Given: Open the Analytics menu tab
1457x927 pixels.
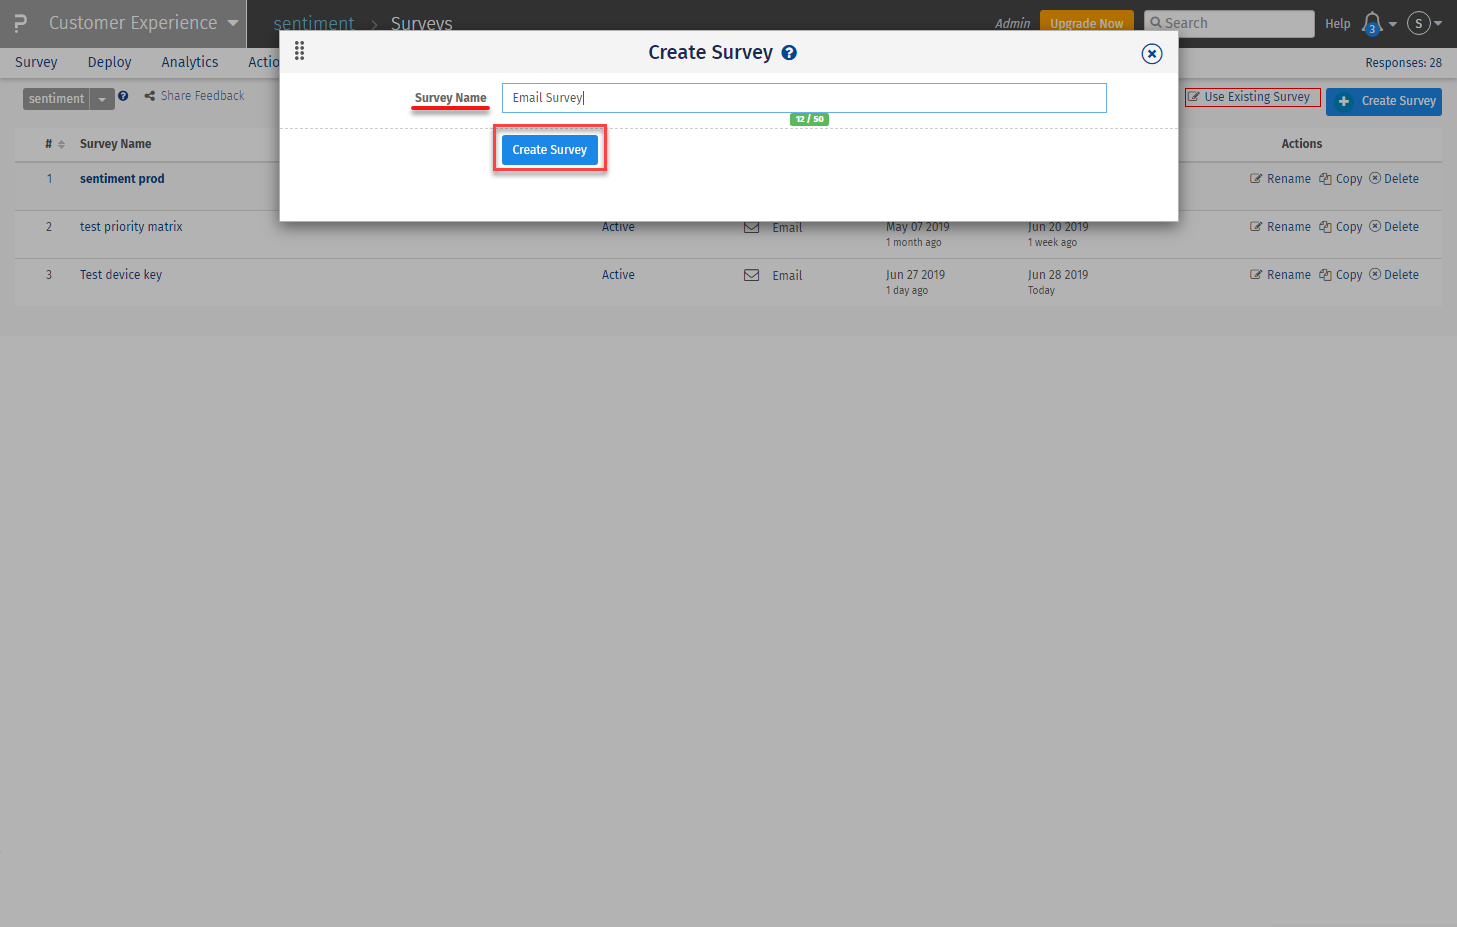Looking at the screenshot, I should coord(190,62).
